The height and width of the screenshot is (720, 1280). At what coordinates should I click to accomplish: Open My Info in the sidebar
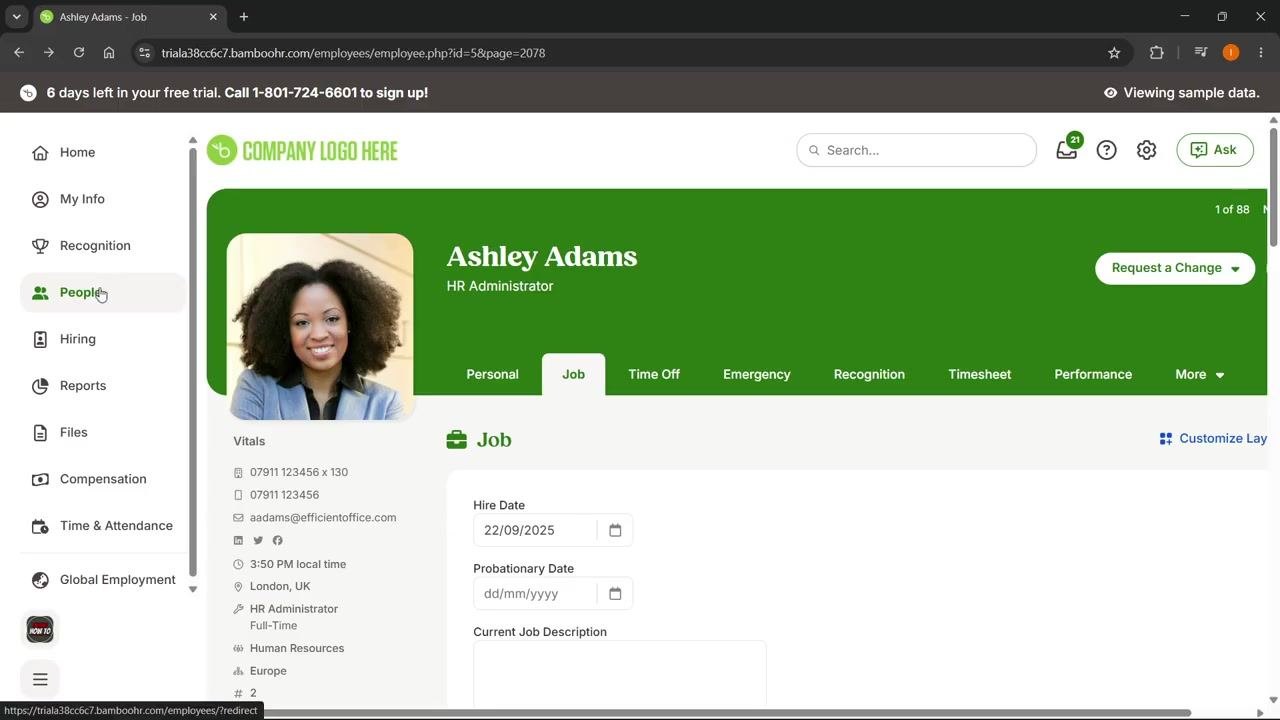tap(103, 199)
